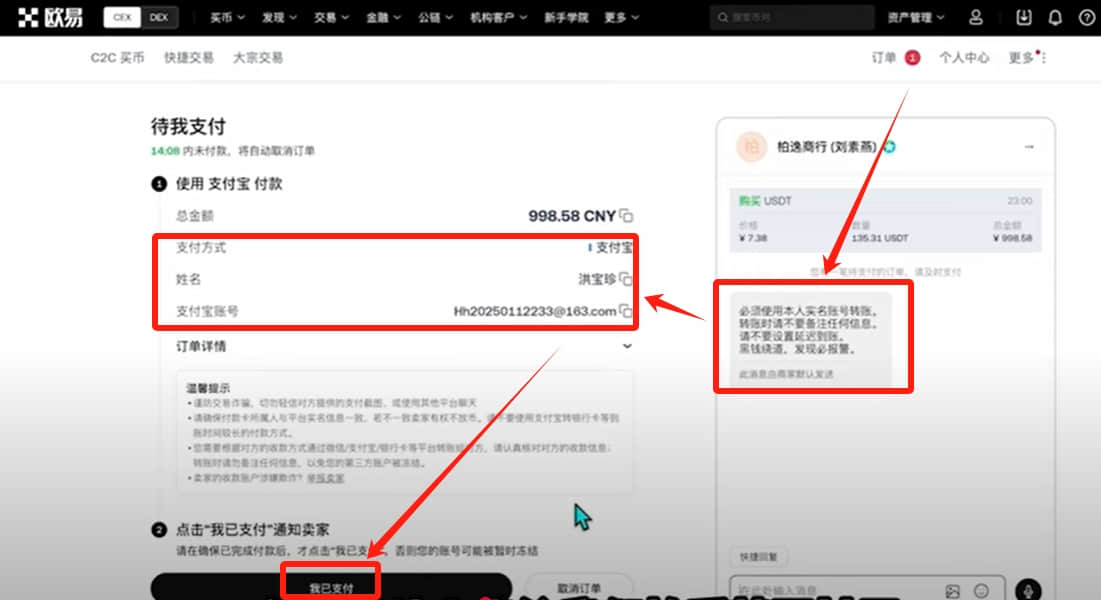
Task: Open the 资产管理 dropdown menu
Action: click(916, 18)
